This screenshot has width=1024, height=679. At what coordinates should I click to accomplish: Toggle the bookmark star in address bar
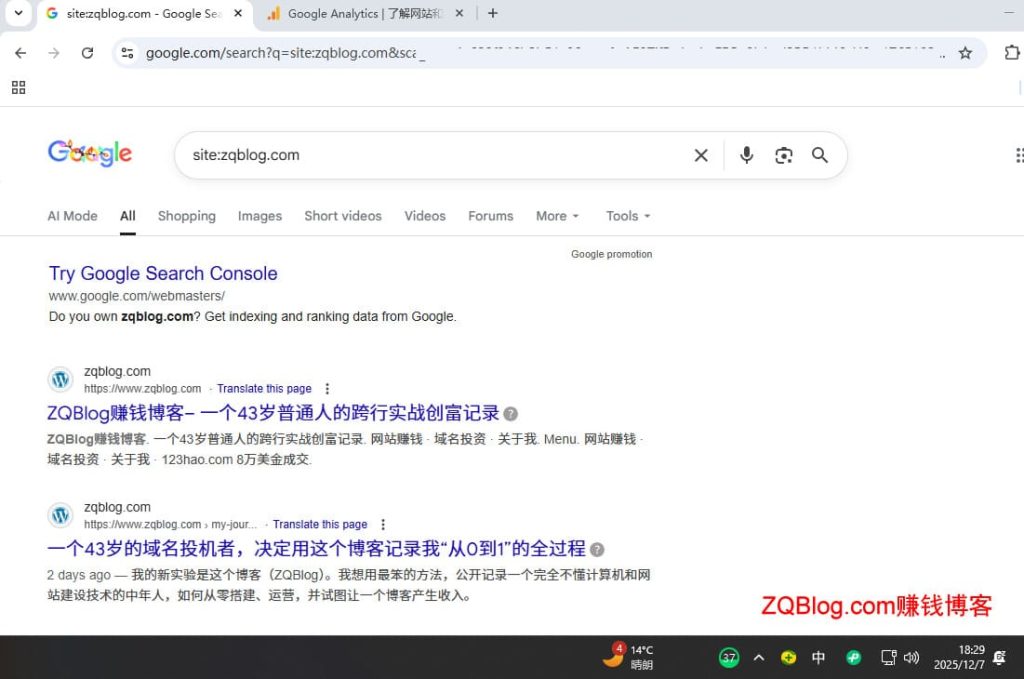click(x=967, y=53)
